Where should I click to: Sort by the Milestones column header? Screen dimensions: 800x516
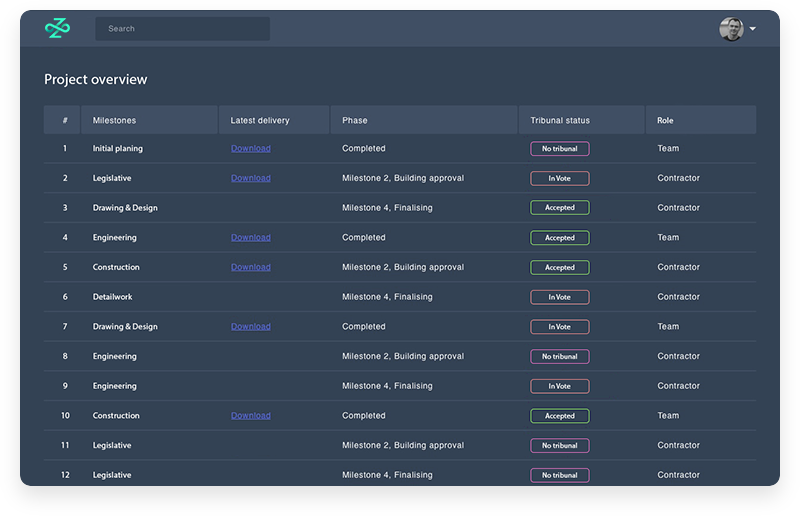tap(114, 121)
